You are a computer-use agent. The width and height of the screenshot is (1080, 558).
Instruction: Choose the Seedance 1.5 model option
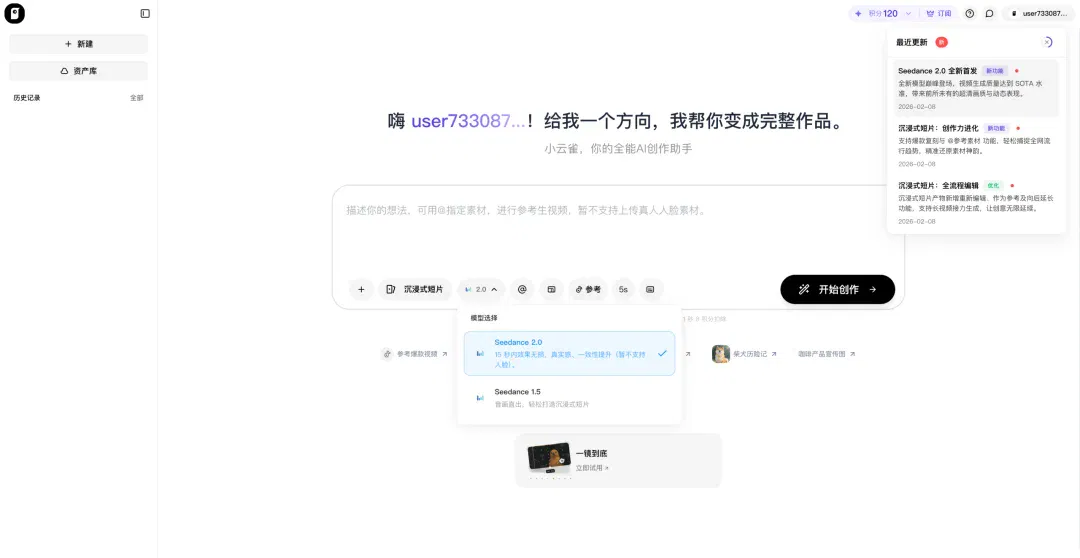pyautogui.click(x=570, y=397)
